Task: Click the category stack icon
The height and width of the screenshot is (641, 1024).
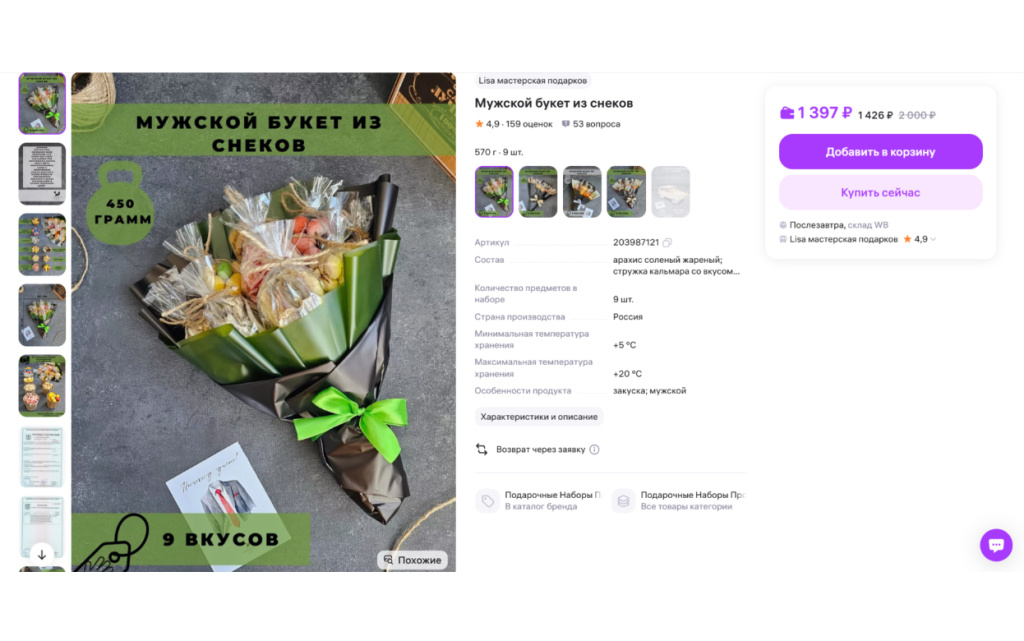Action: (623, 501)
